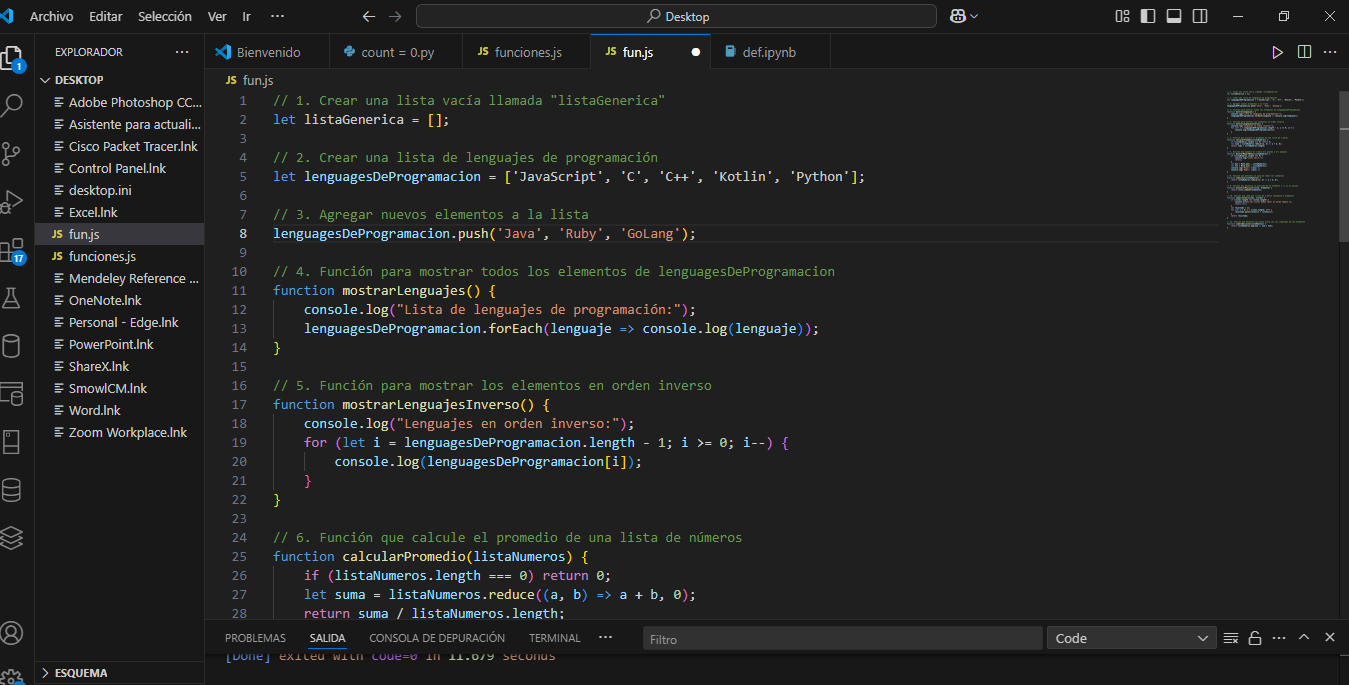
Task: Focus the Filtro output filter field
Action: coord(841,638)
